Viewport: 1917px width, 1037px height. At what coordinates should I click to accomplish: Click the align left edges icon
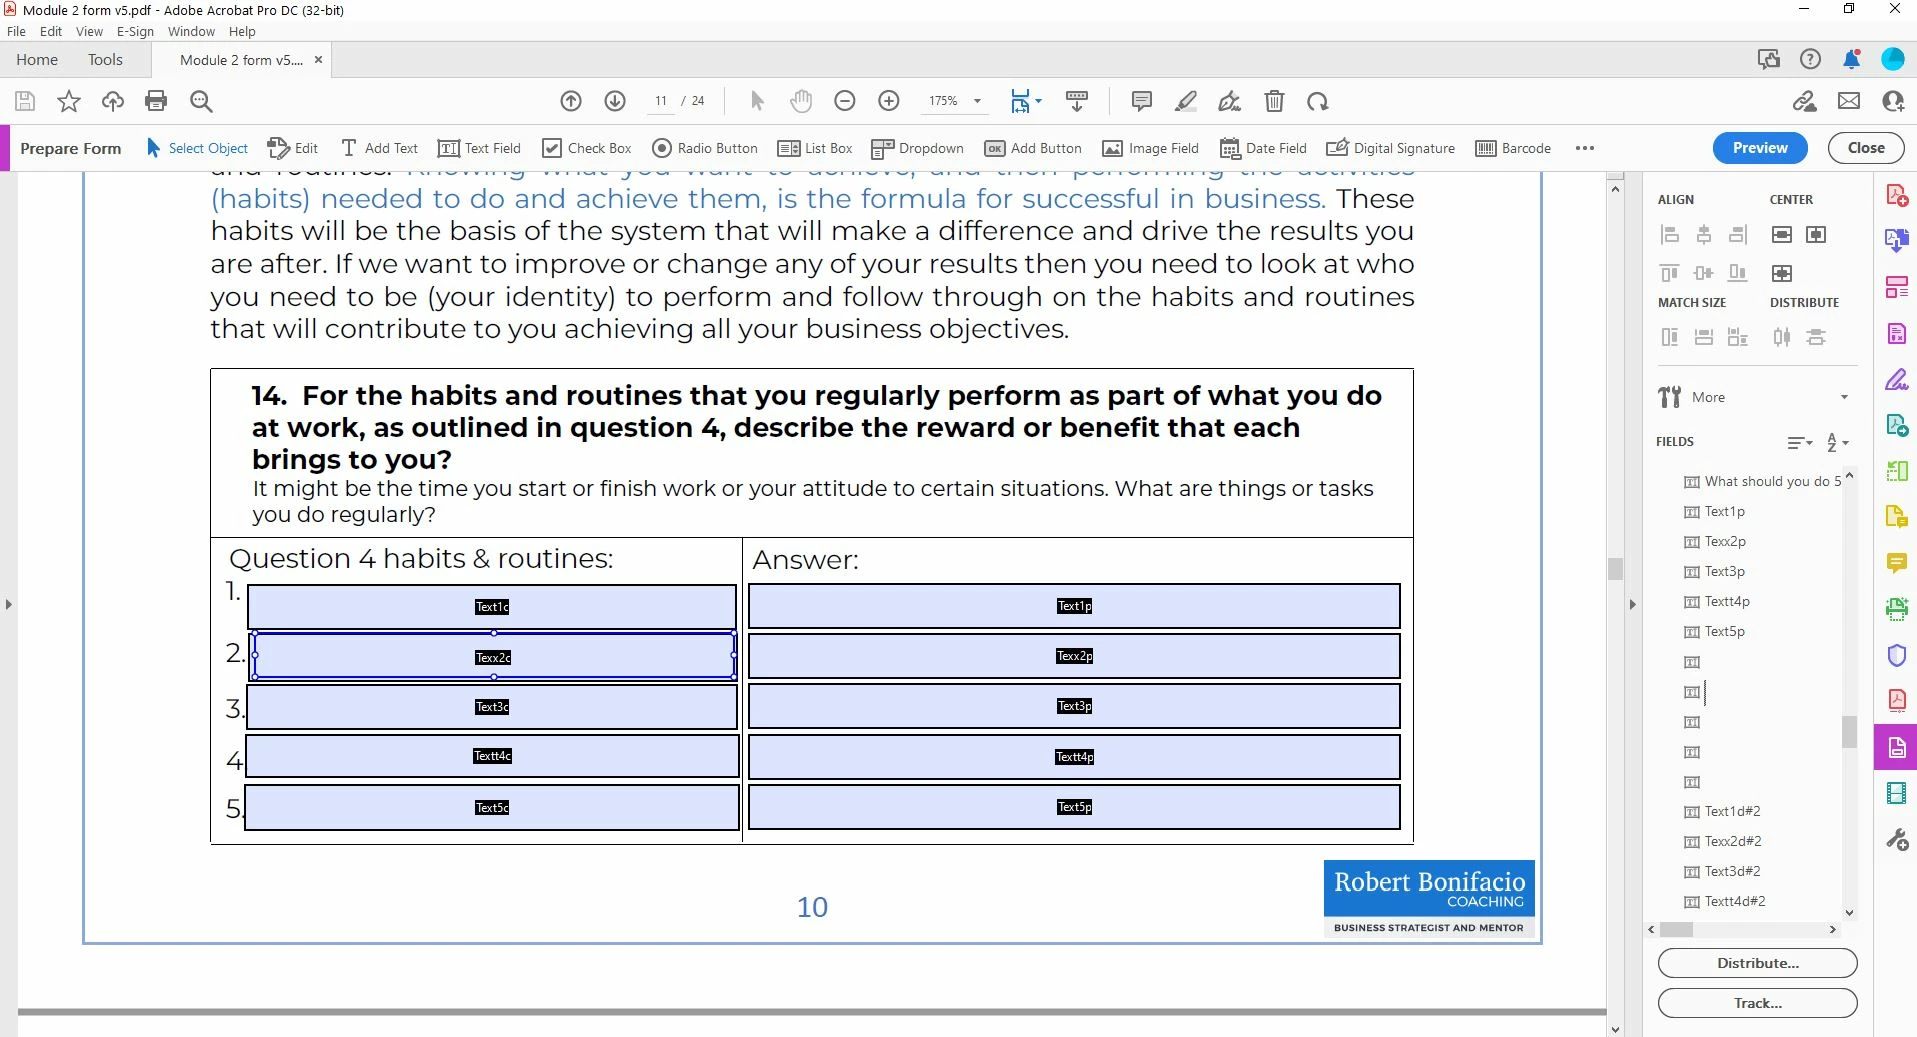1669,235
